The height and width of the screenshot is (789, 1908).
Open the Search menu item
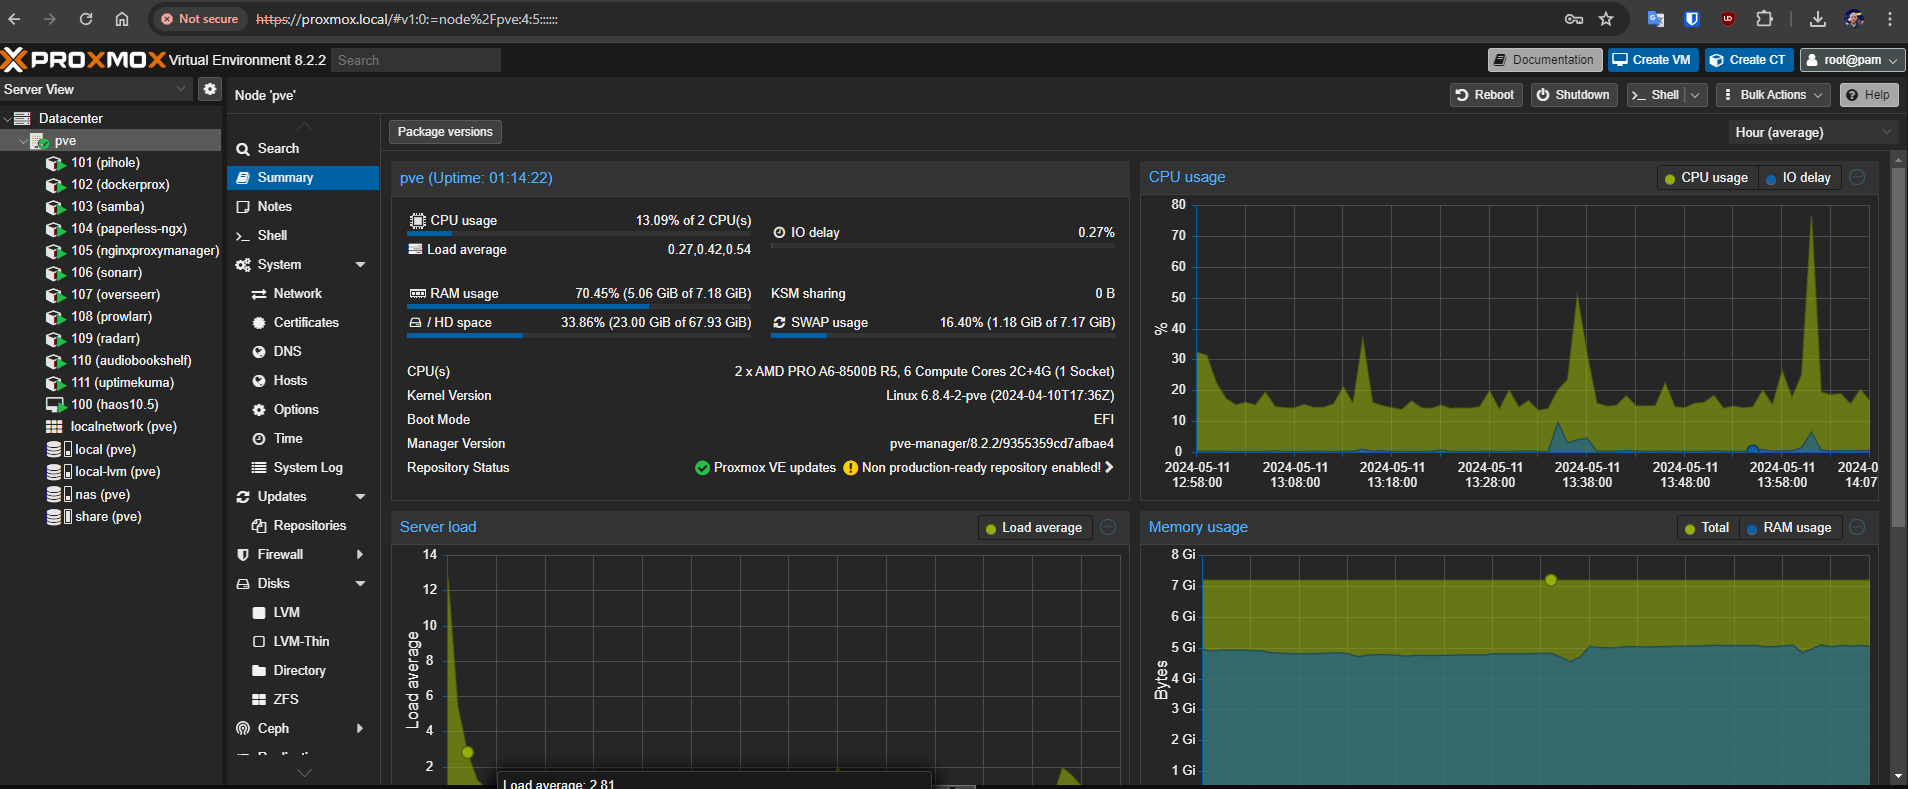click(x=303, y=148)
